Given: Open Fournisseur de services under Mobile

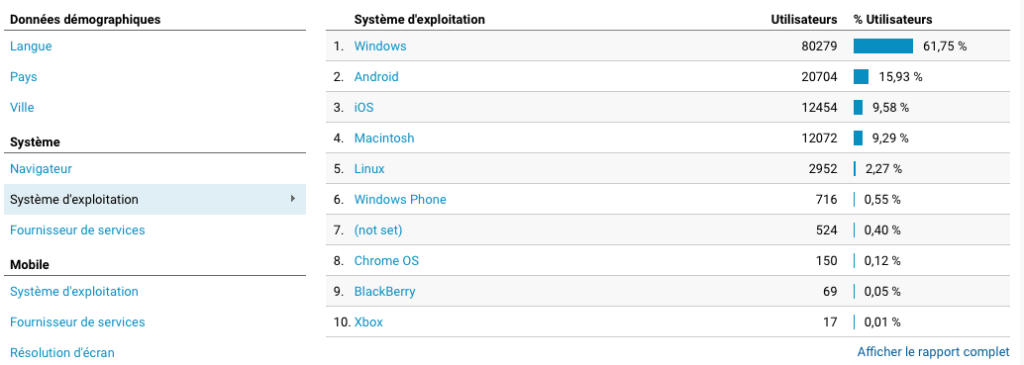Looking at the screenshot, I should (78, 323).
